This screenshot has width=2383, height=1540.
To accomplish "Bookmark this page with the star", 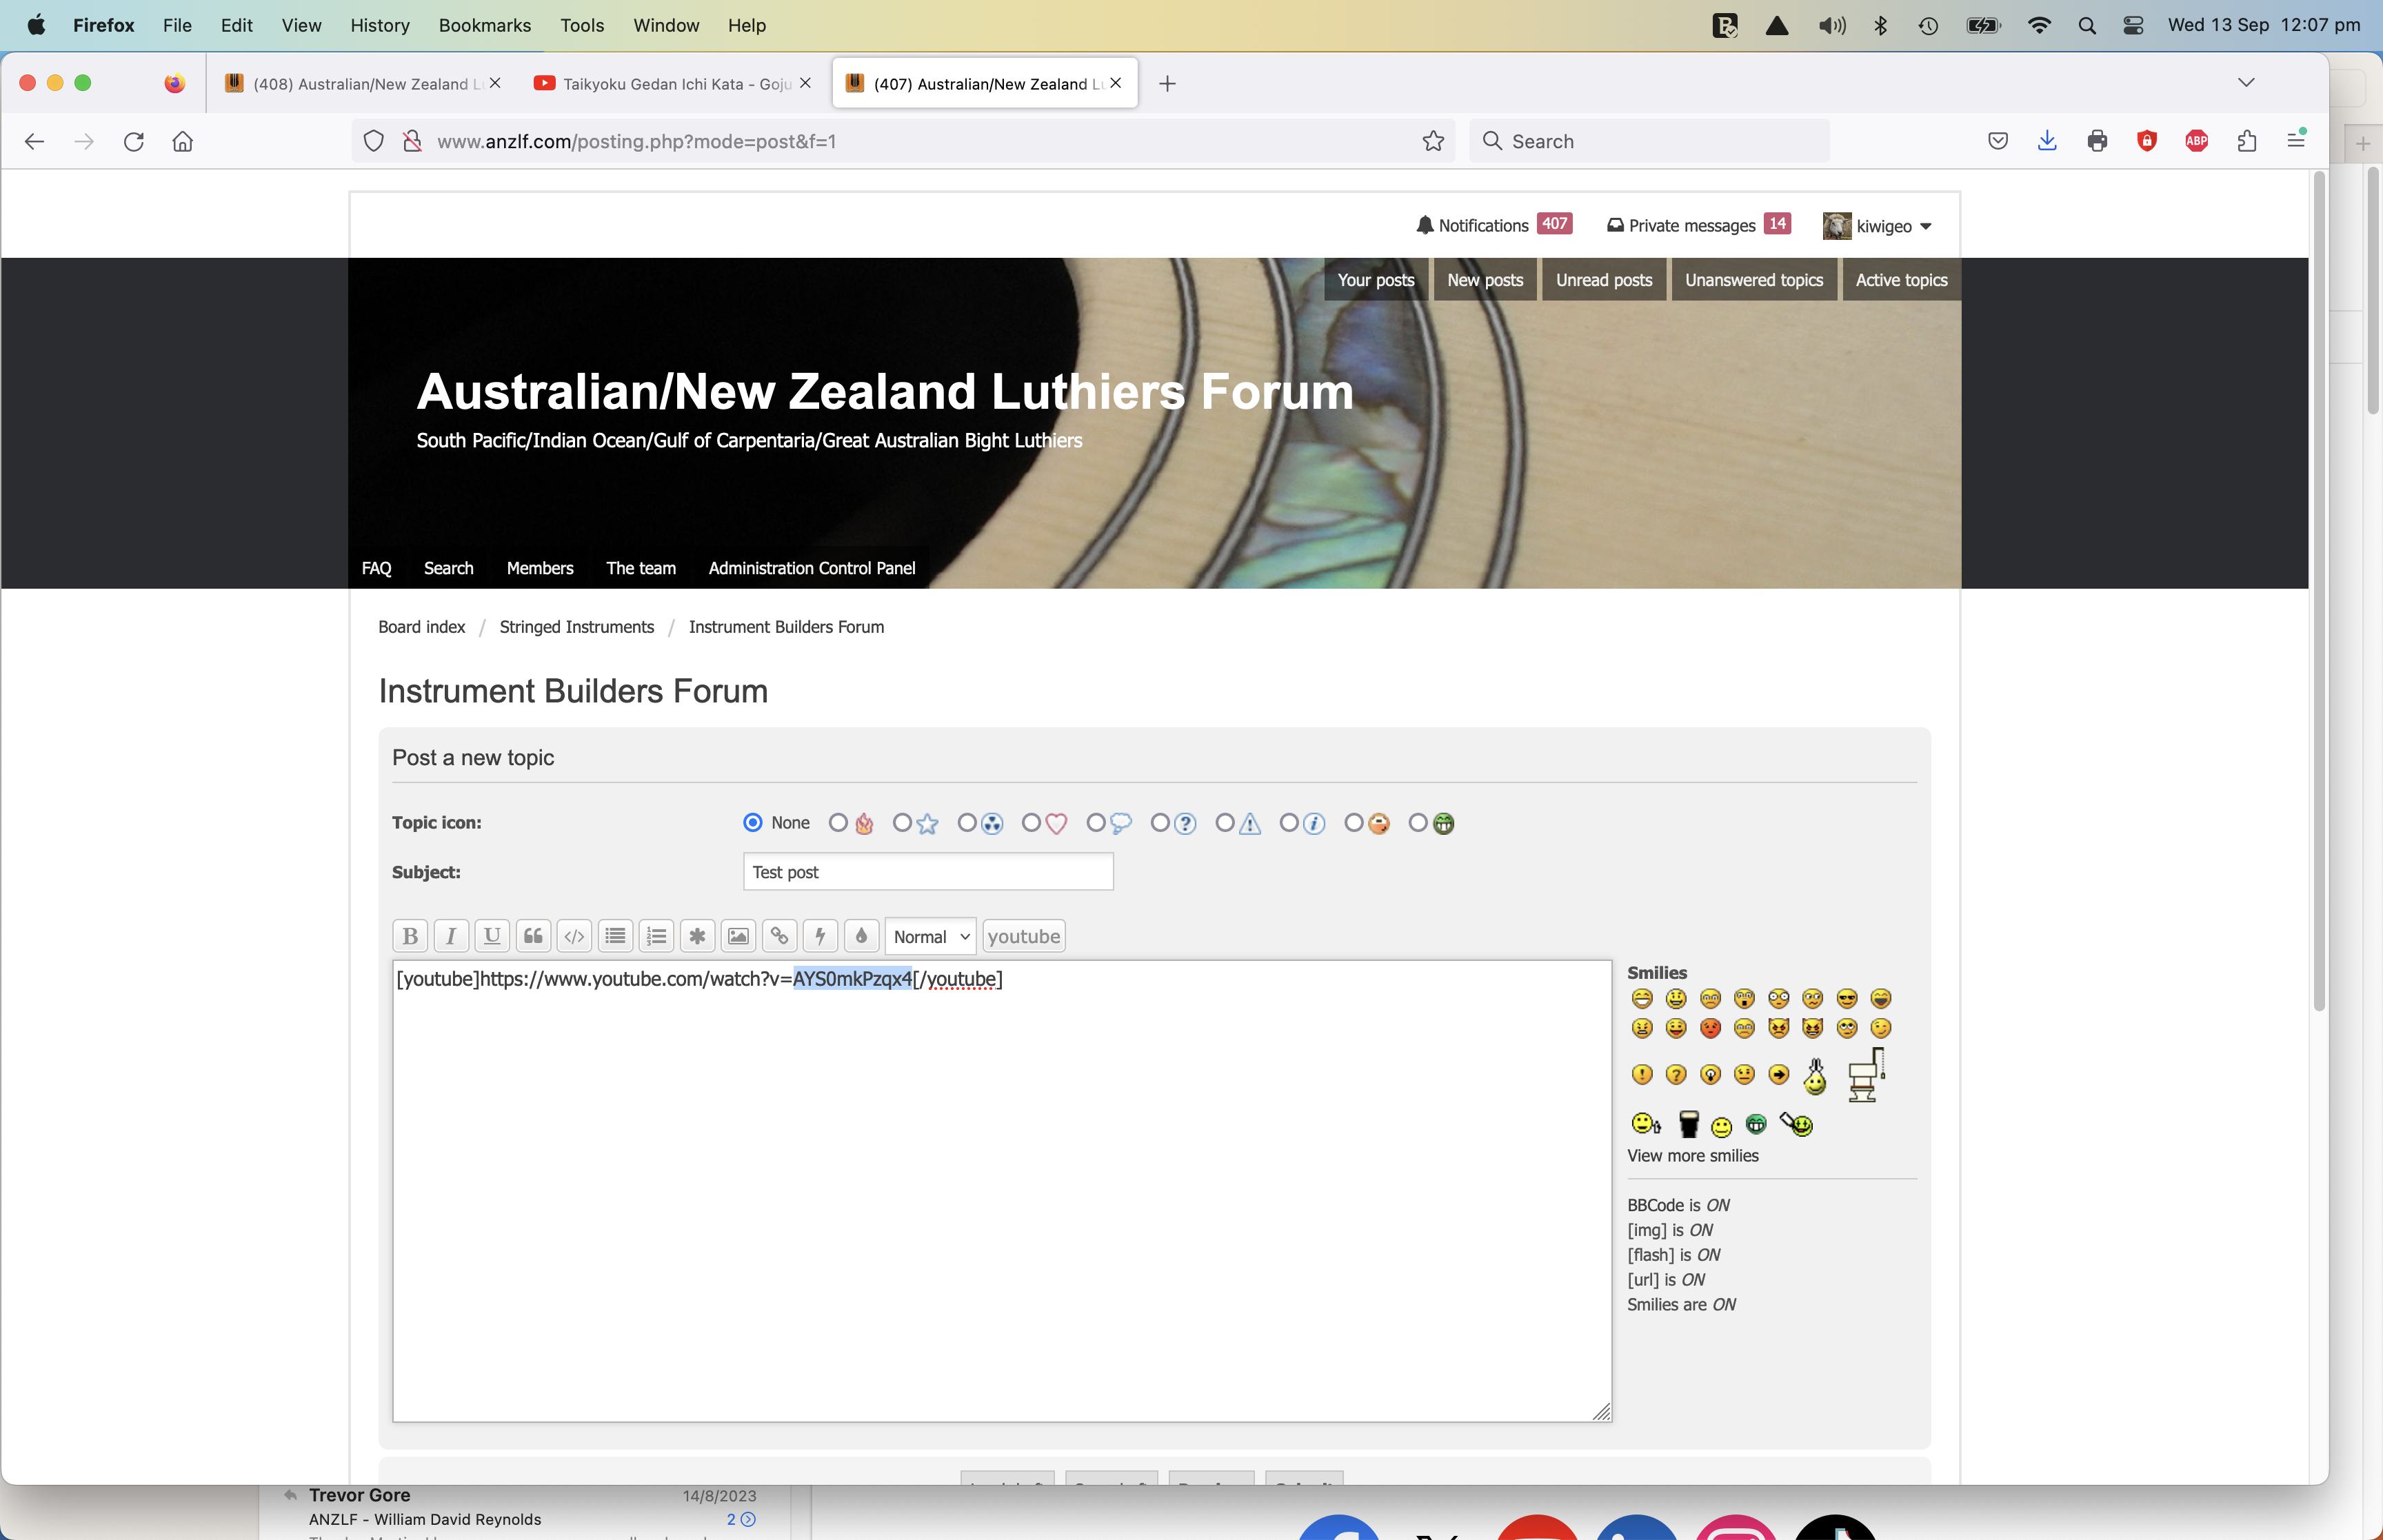I will coord(1433,141).
